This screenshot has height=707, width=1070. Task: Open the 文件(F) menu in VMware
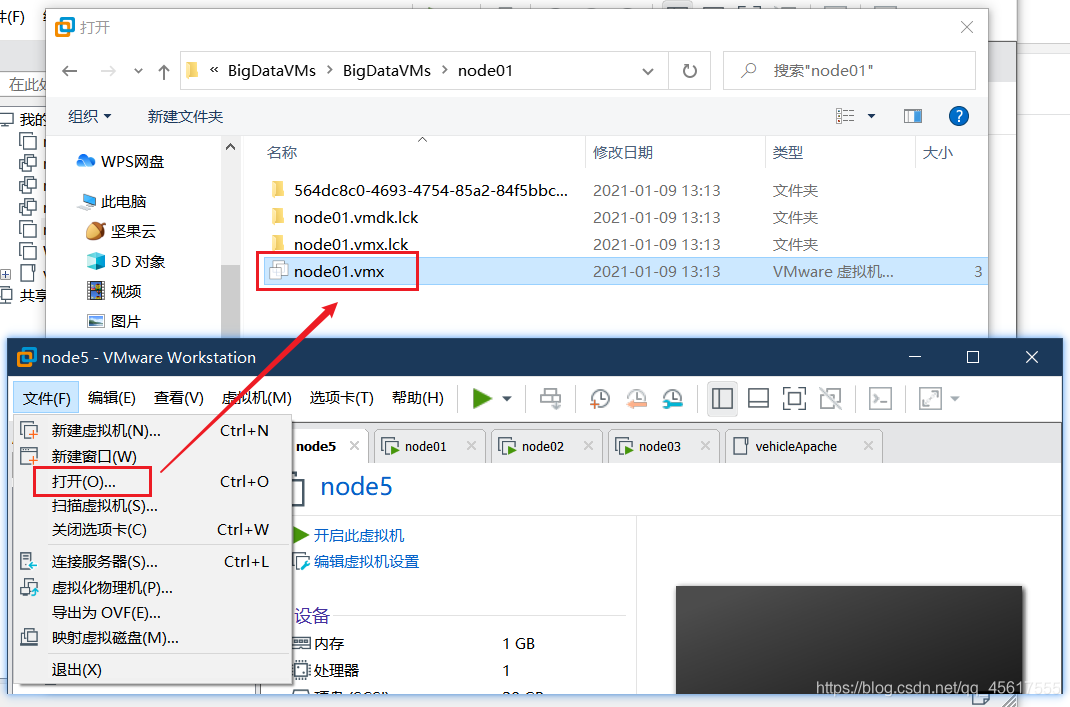(46, 398)
